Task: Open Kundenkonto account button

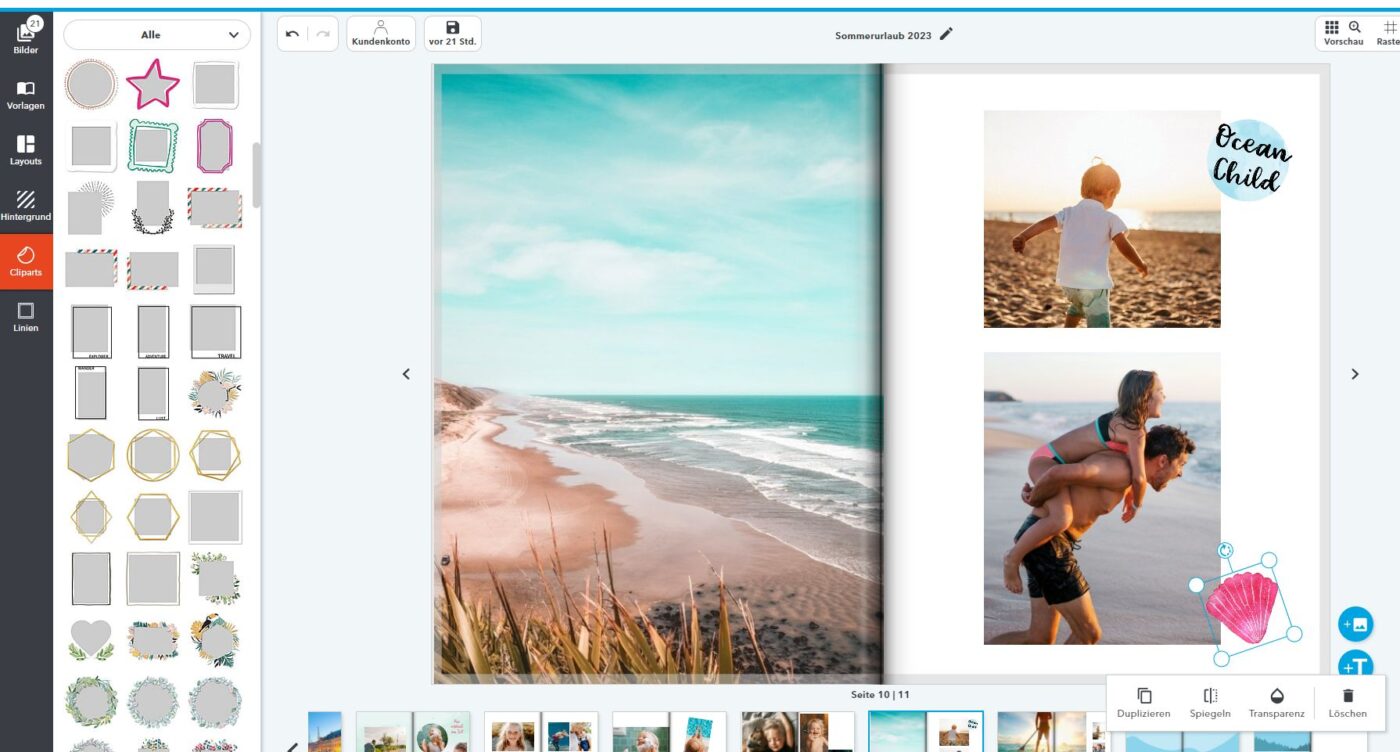Action: [x=381, y=34]
